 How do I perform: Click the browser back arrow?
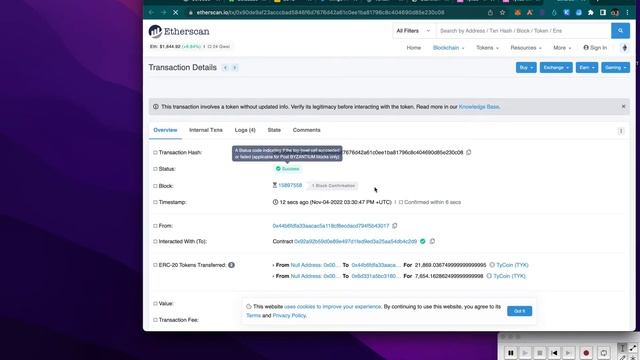click(151, 13)
